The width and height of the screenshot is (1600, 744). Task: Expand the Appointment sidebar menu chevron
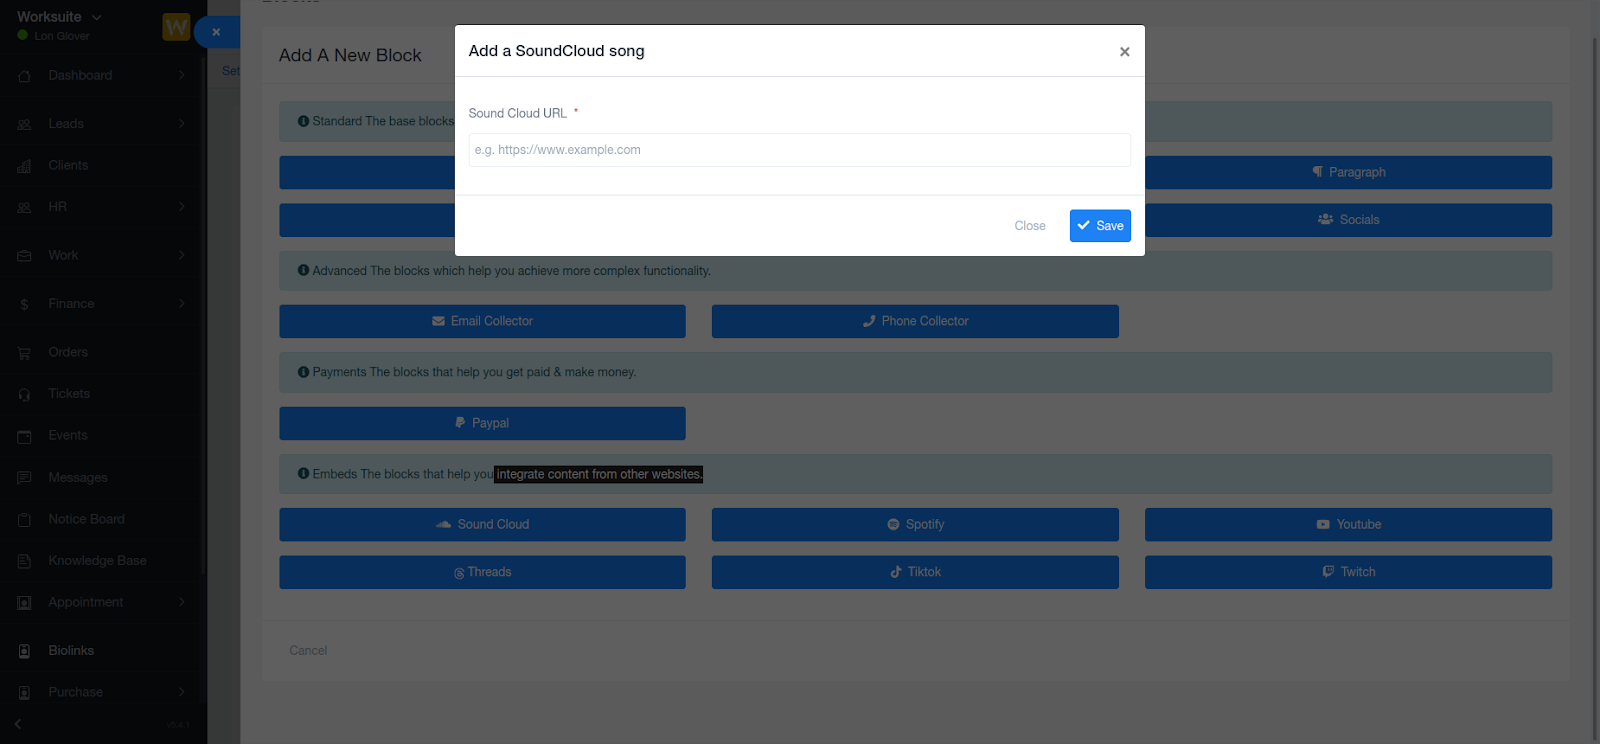tap(181, 602)
